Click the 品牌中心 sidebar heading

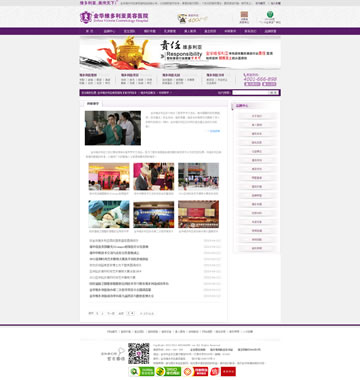[242, 106]
